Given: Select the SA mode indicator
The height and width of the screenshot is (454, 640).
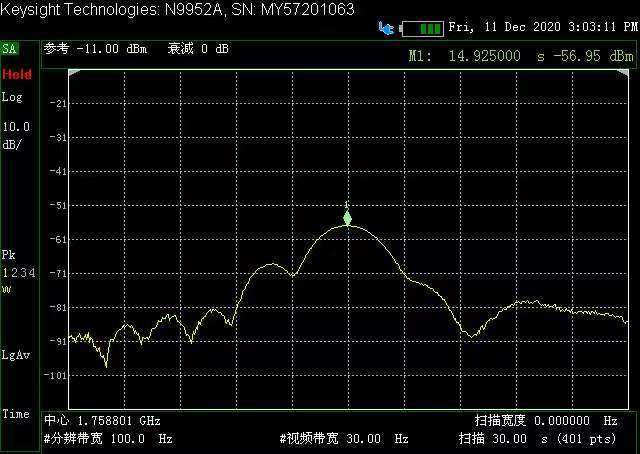Looking at the screenshot, I should click(x=10, y=48).
